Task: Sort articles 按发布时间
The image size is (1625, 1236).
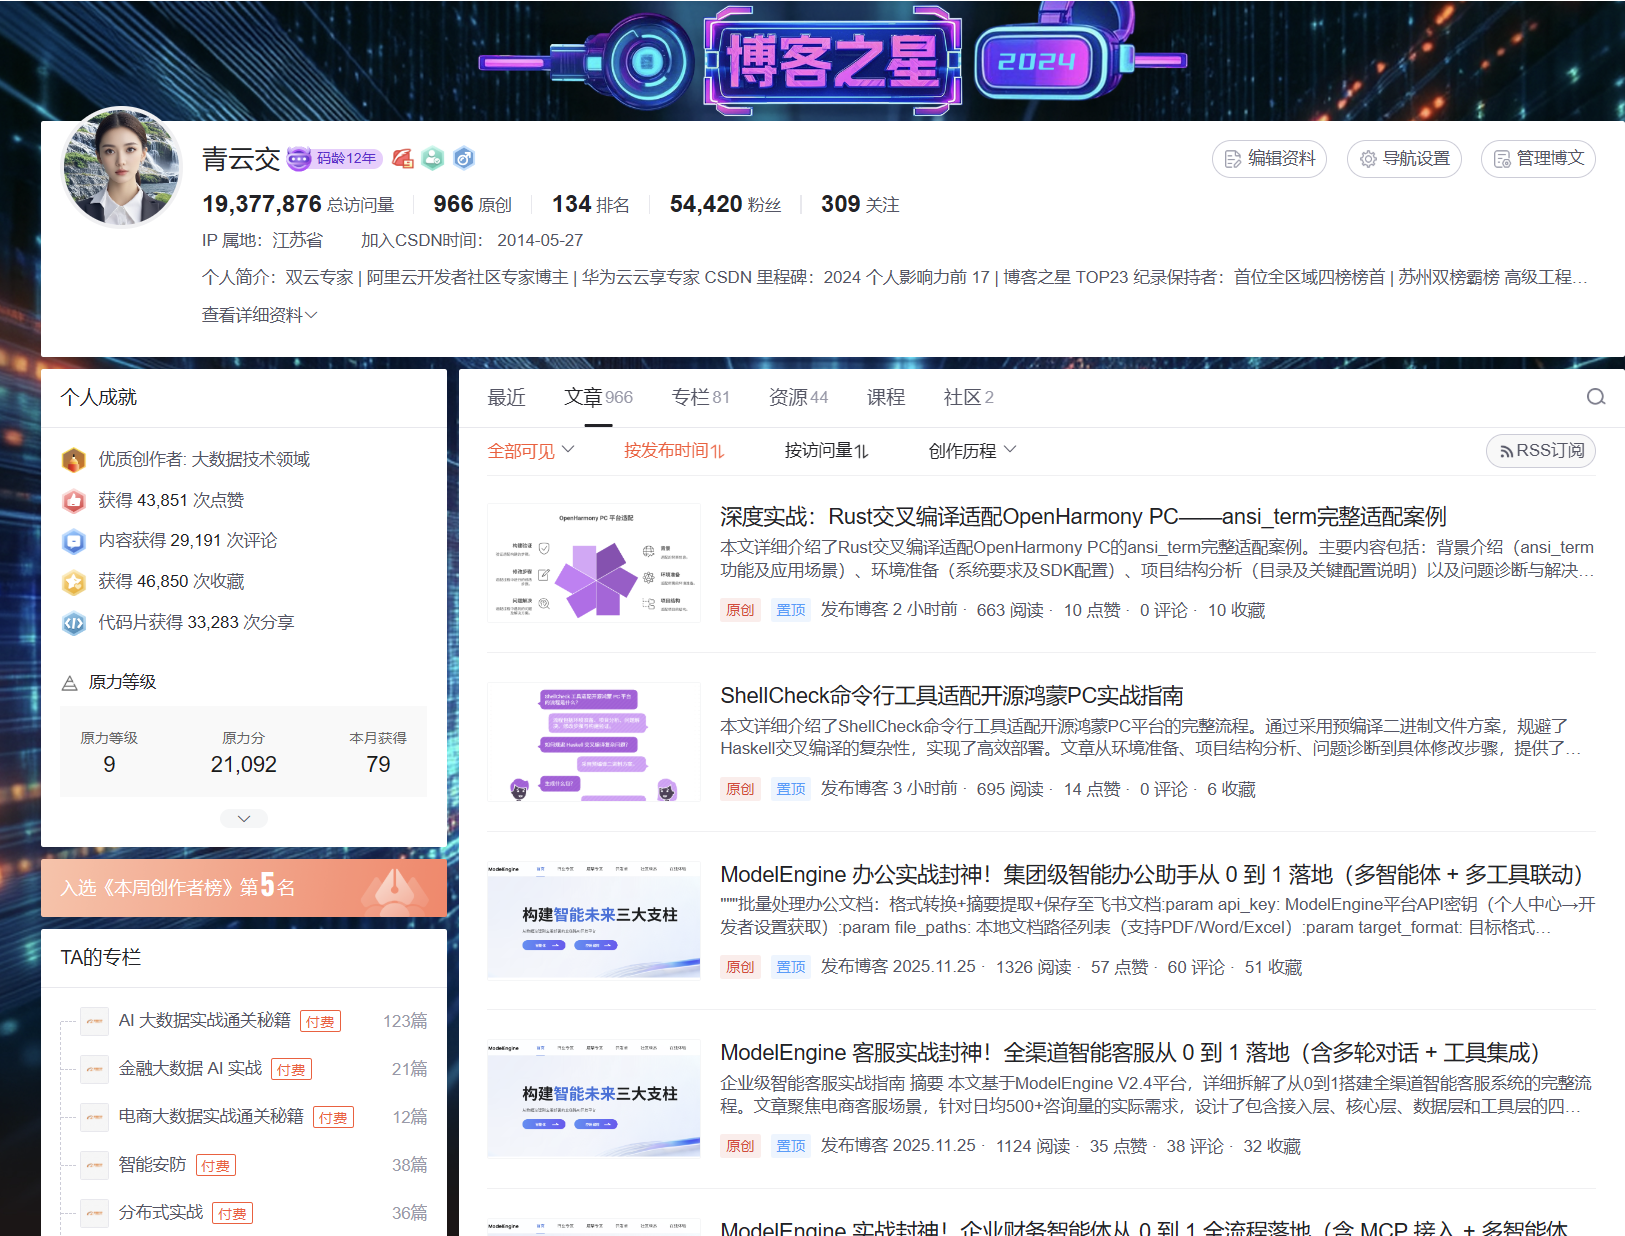Action: [674, 451]
